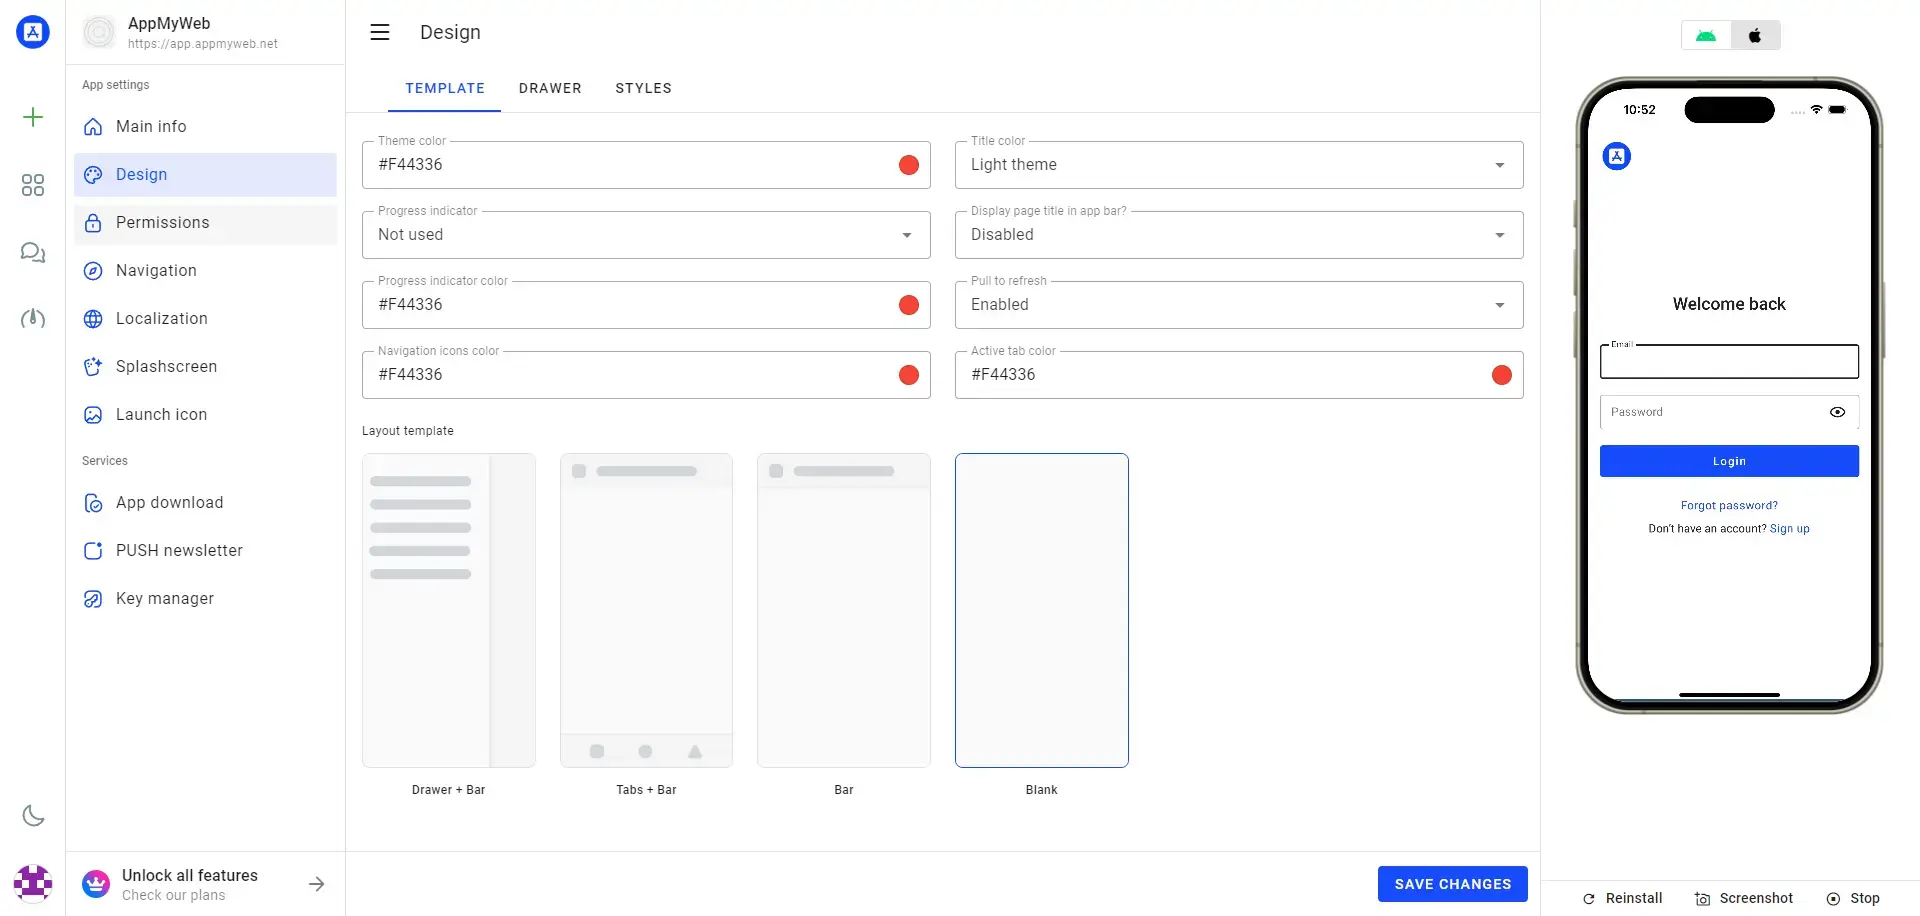Go to Key manager service
1920x916 pixels.
tap(165, 598)
